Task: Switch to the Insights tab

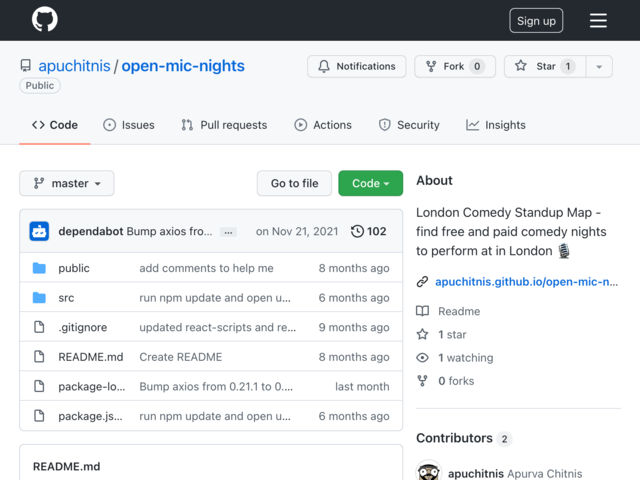Action: tap(496, 125)
